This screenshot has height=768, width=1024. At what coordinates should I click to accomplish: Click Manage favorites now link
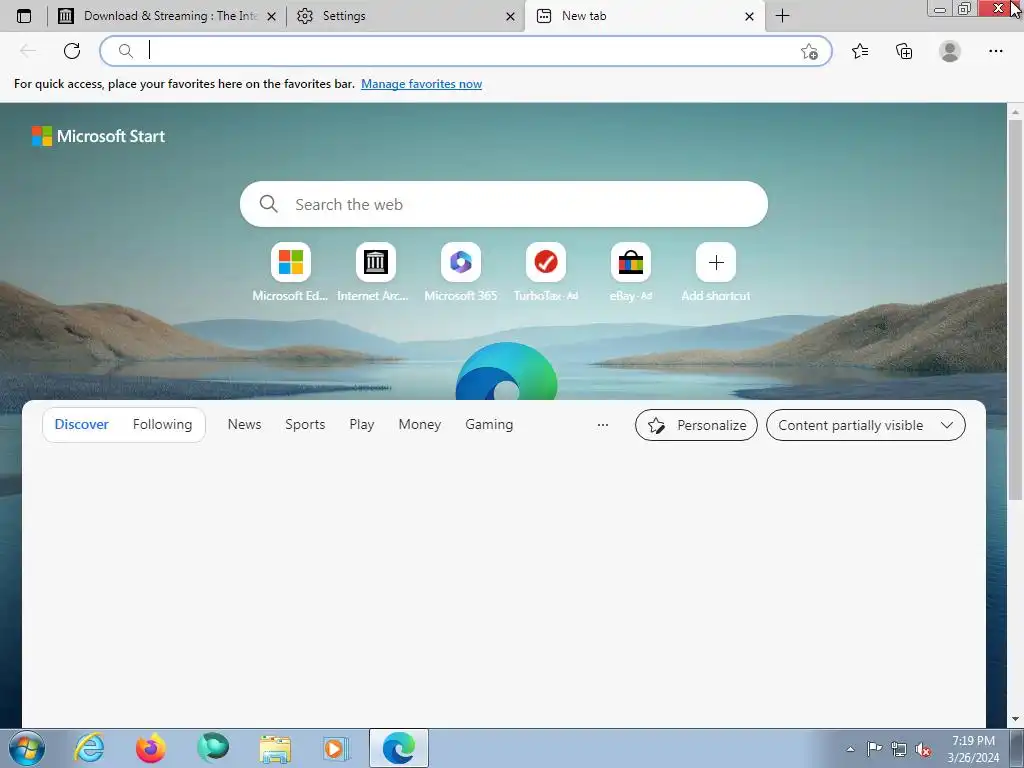point(421,84)
